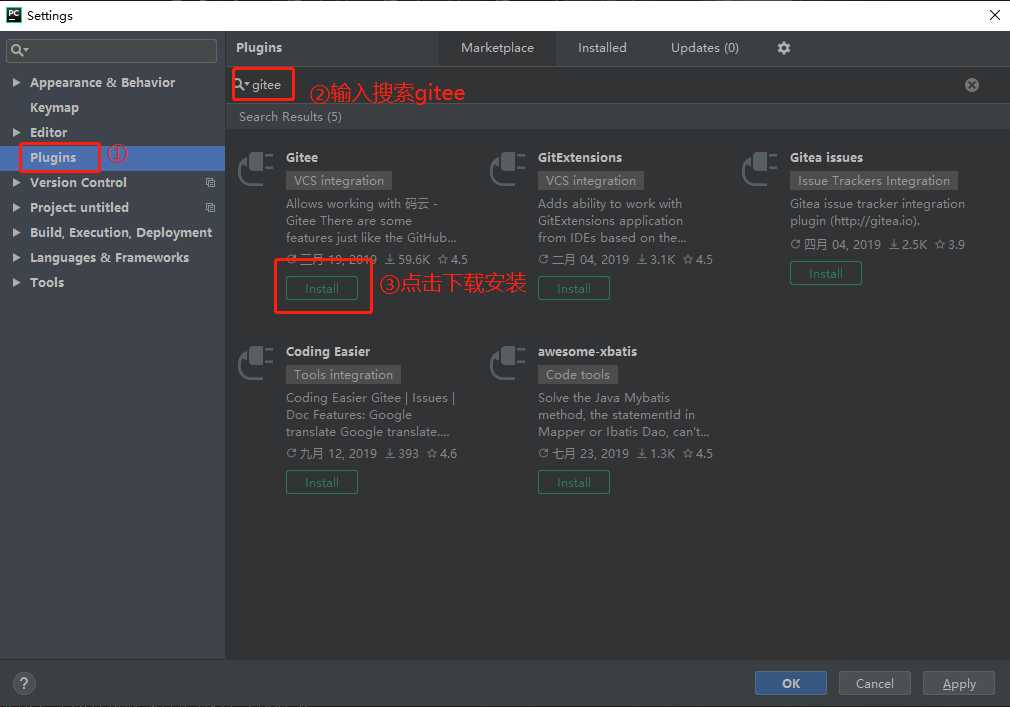Open plugin search history magnifier dropdown

242,85
